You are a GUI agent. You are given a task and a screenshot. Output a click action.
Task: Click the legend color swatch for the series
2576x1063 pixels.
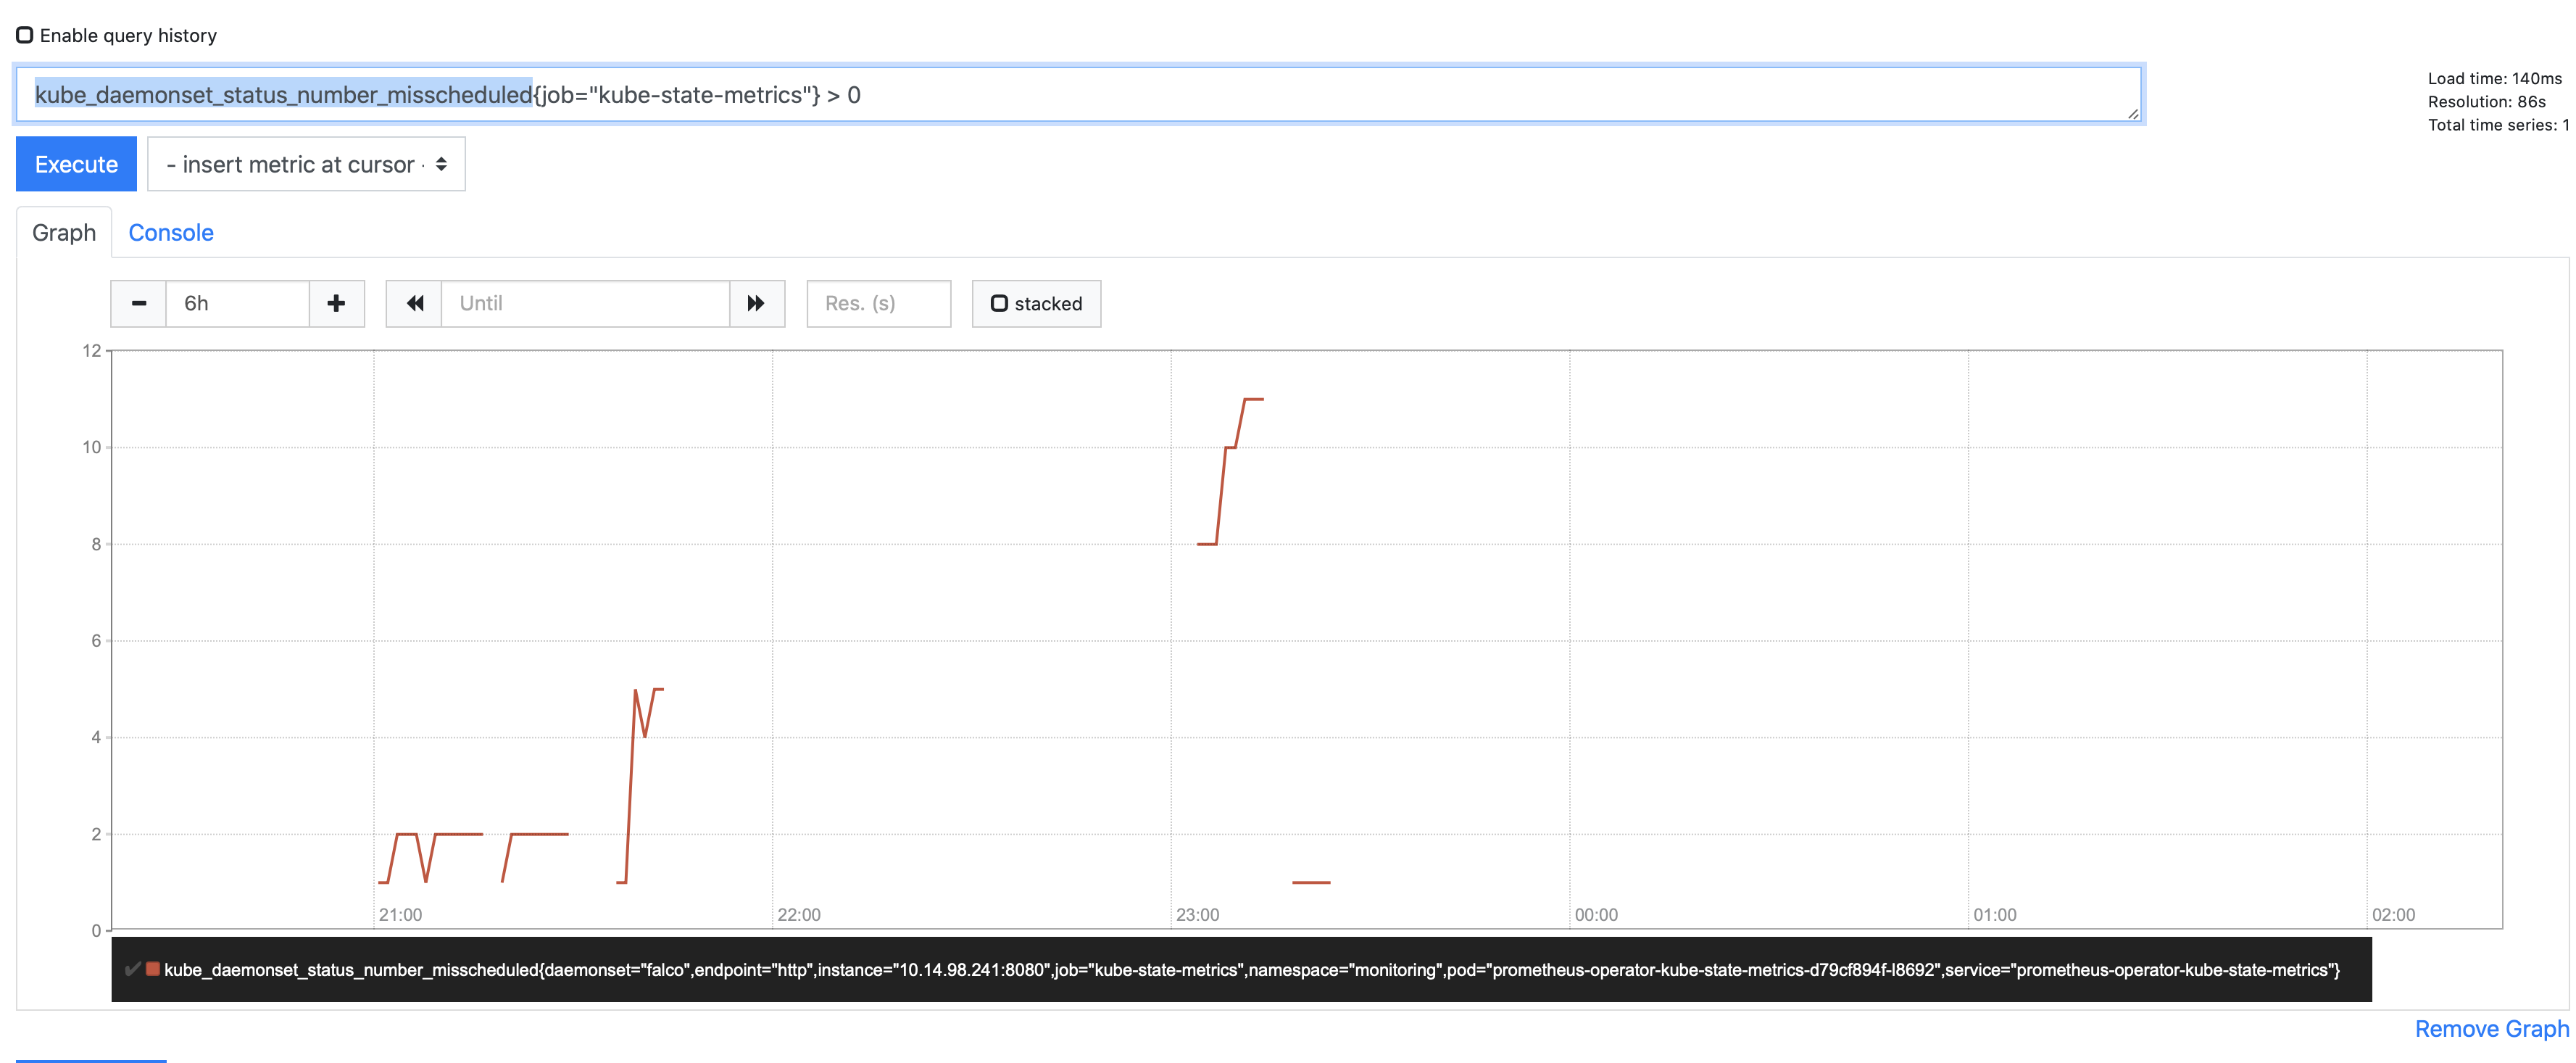point(153,969)
